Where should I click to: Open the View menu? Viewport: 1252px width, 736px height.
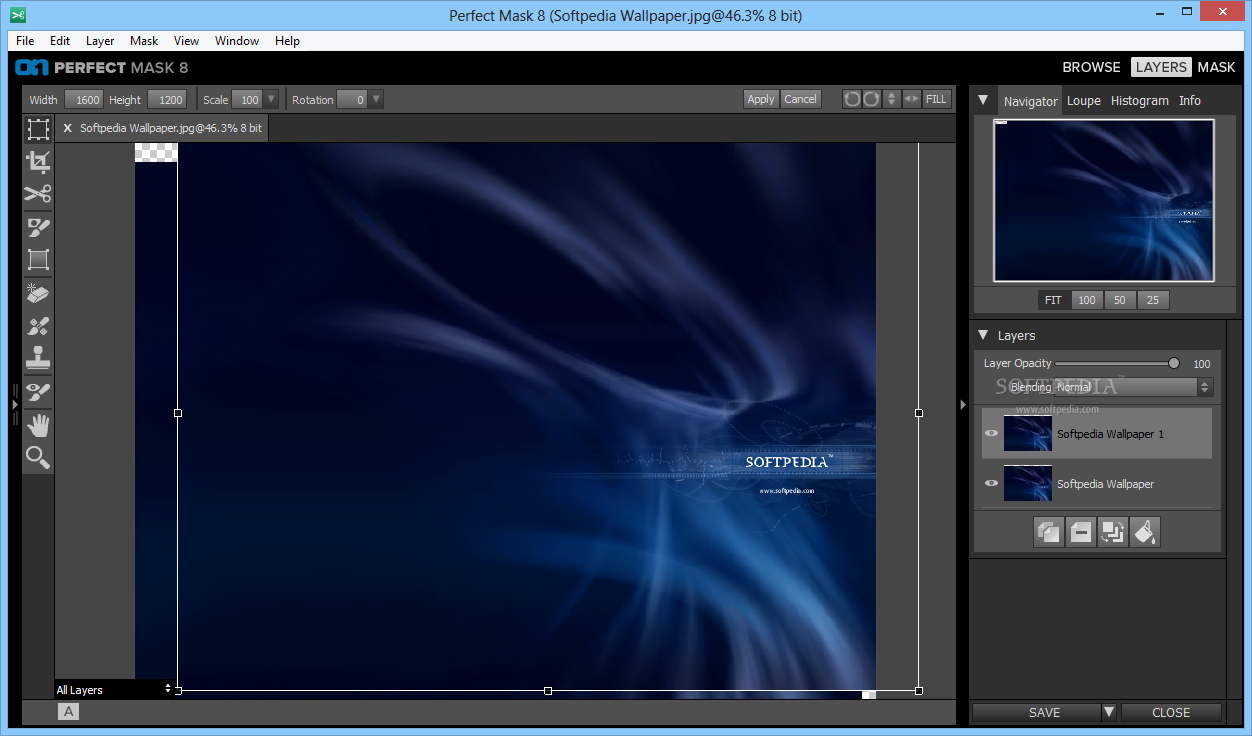[x=186, y=41]
